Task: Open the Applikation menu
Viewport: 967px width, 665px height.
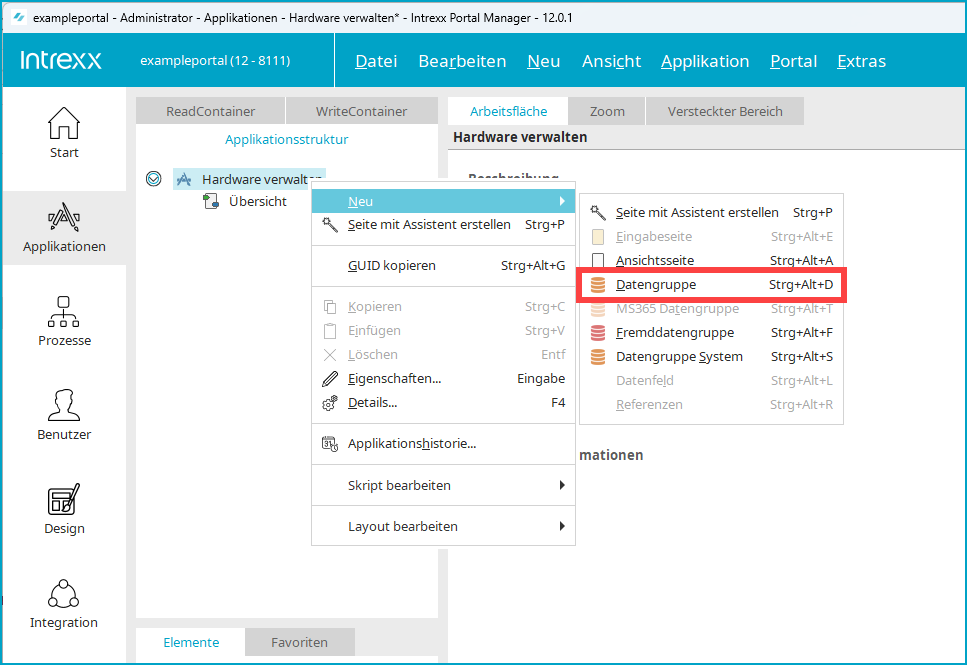Action: coord(705,61)
